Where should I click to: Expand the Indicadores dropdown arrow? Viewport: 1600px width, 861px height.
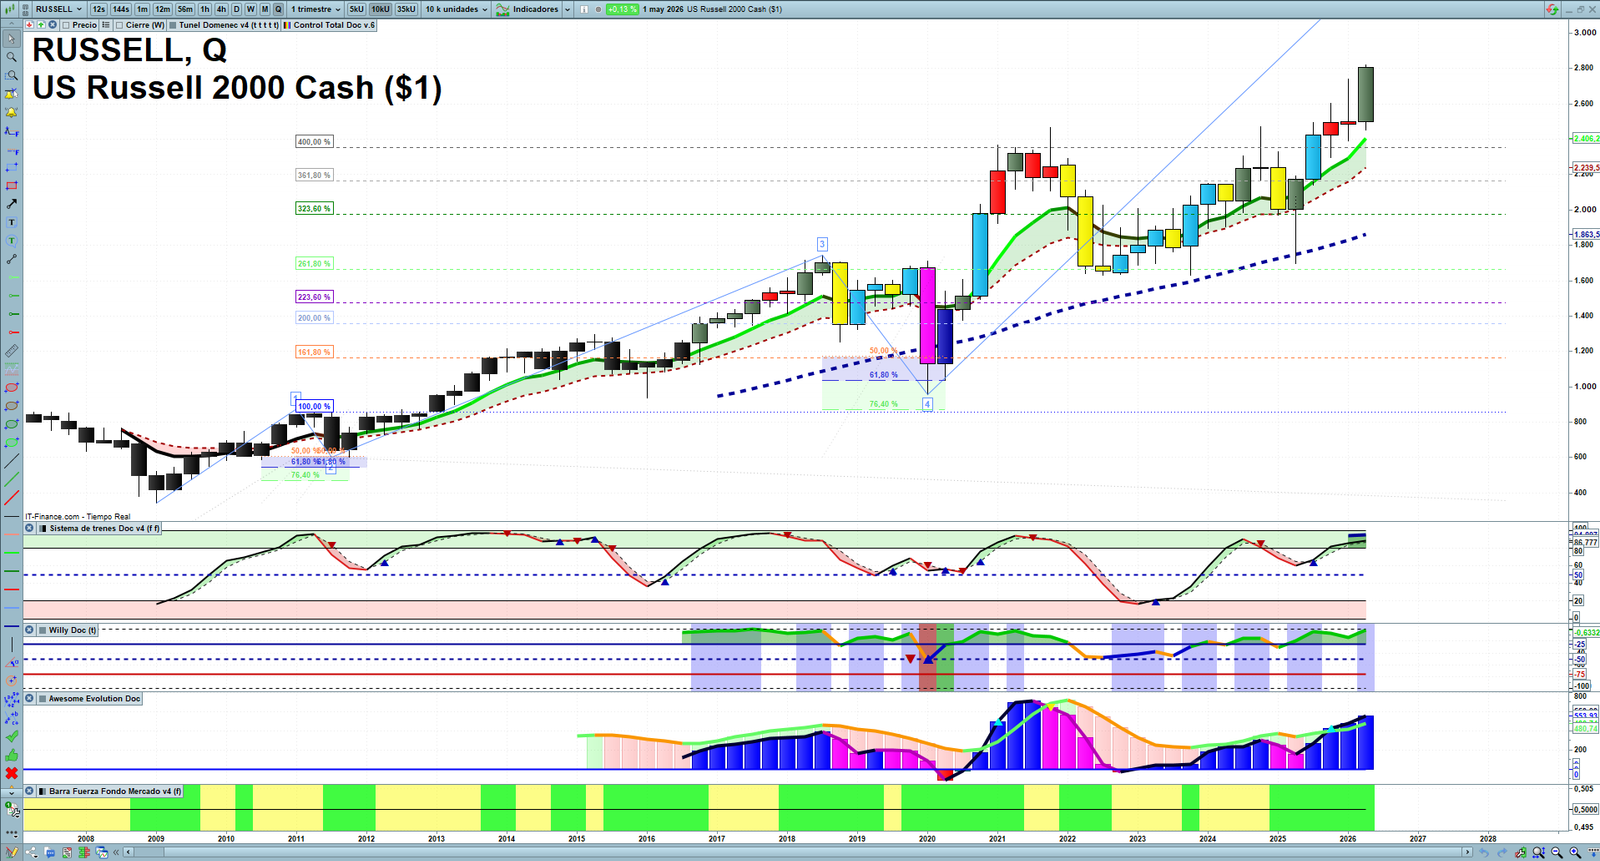[568, 9]
